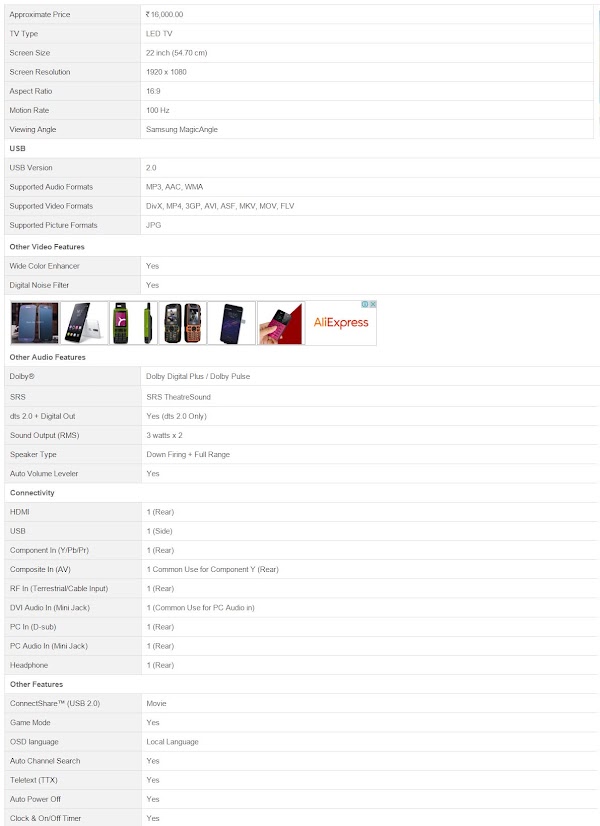Image resolution: width=600 pixels, height=826 pixels.
Task: Click the pink mini card phone ad
Action: 281,323
